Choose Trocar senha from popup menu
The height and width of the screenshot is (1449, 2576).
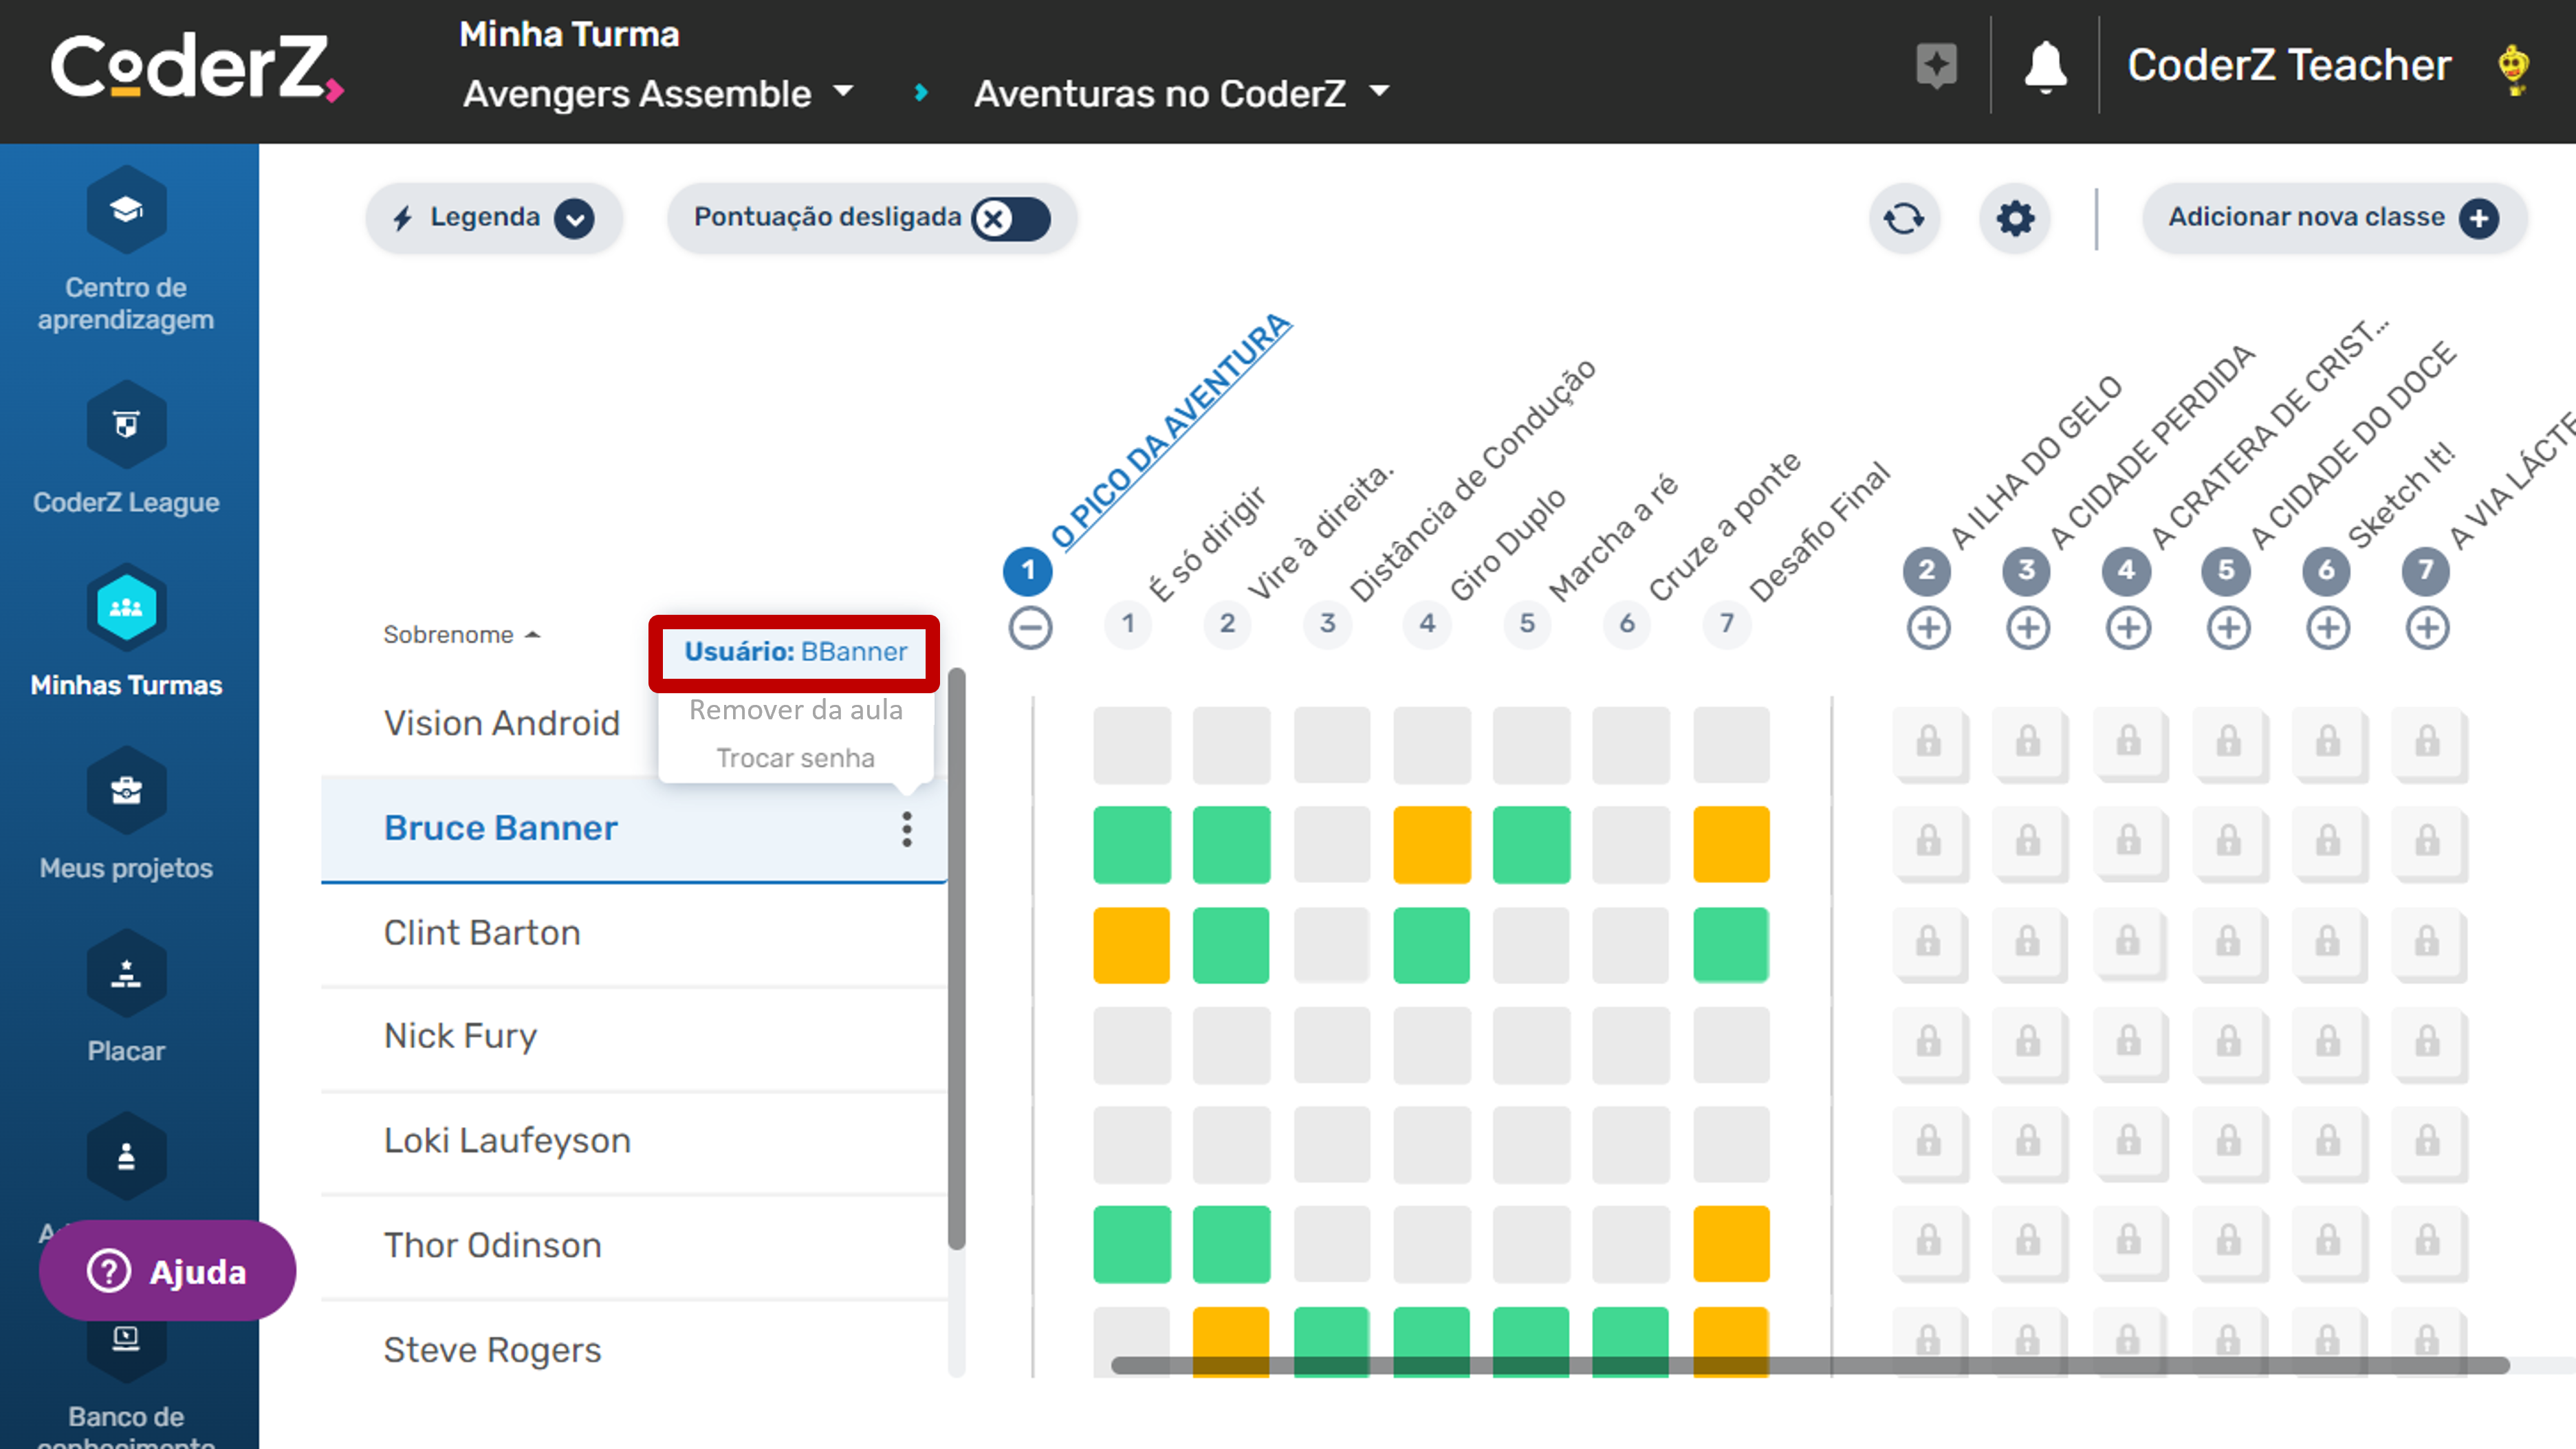pyautogui.click(x=795, y=758)
